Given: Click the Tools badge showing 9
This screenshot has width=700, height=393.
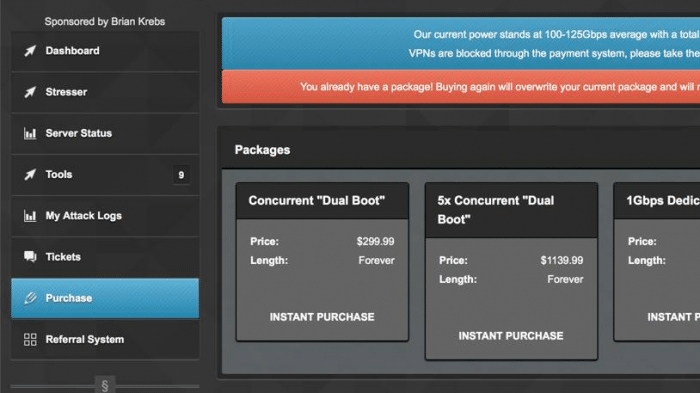Looking at the screenshot, I should pyautogui.click(x=181, y=175).
